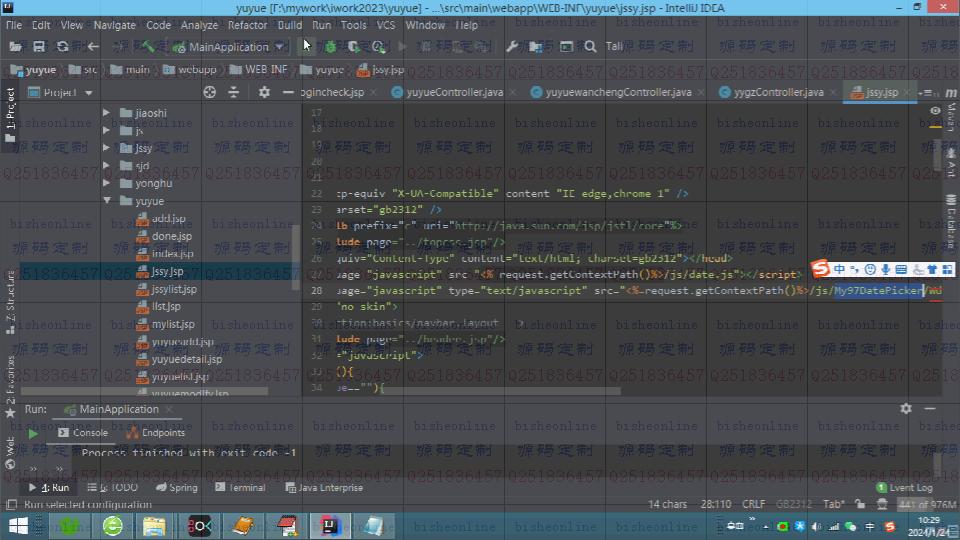Click the CRLF line separator selector
The image size is (960, 540).
click(754, 504)
